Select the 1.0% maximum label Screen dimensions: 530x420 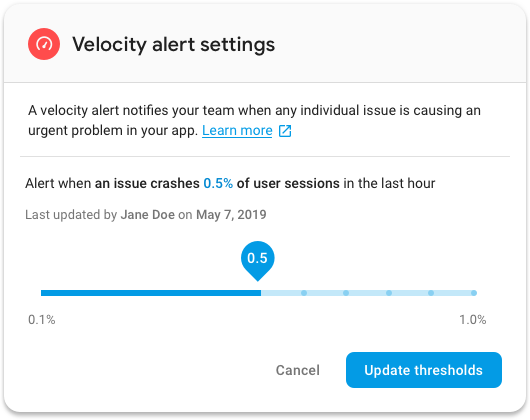point(473,320)
